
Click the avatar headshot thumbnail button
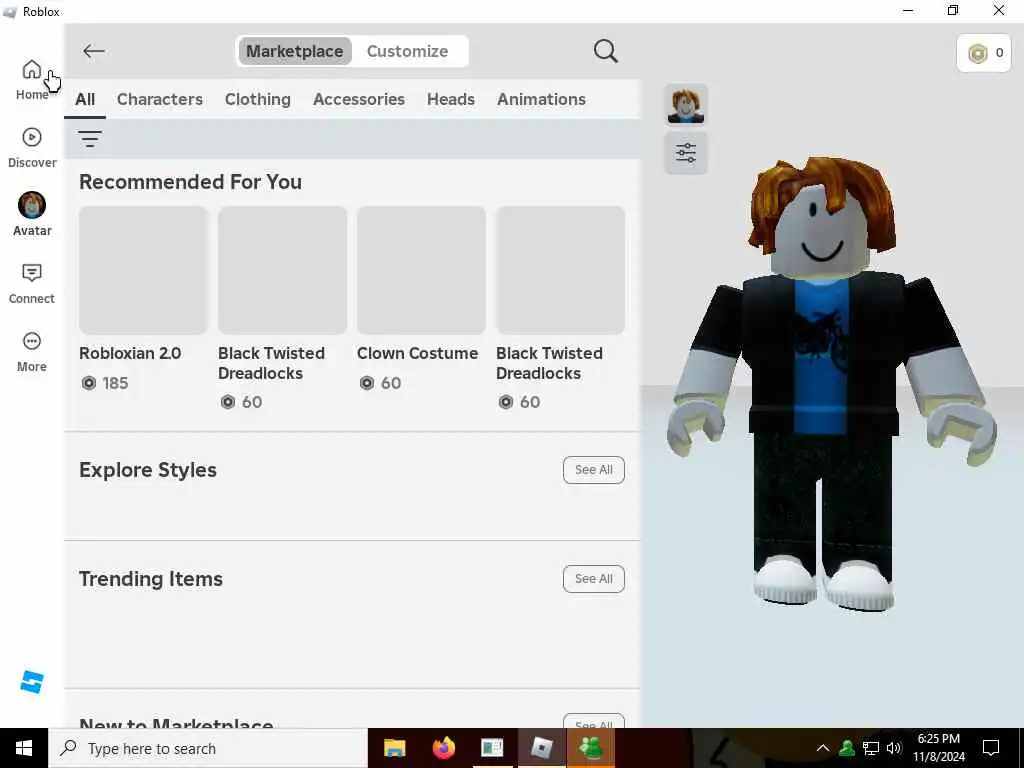(686, 105)
